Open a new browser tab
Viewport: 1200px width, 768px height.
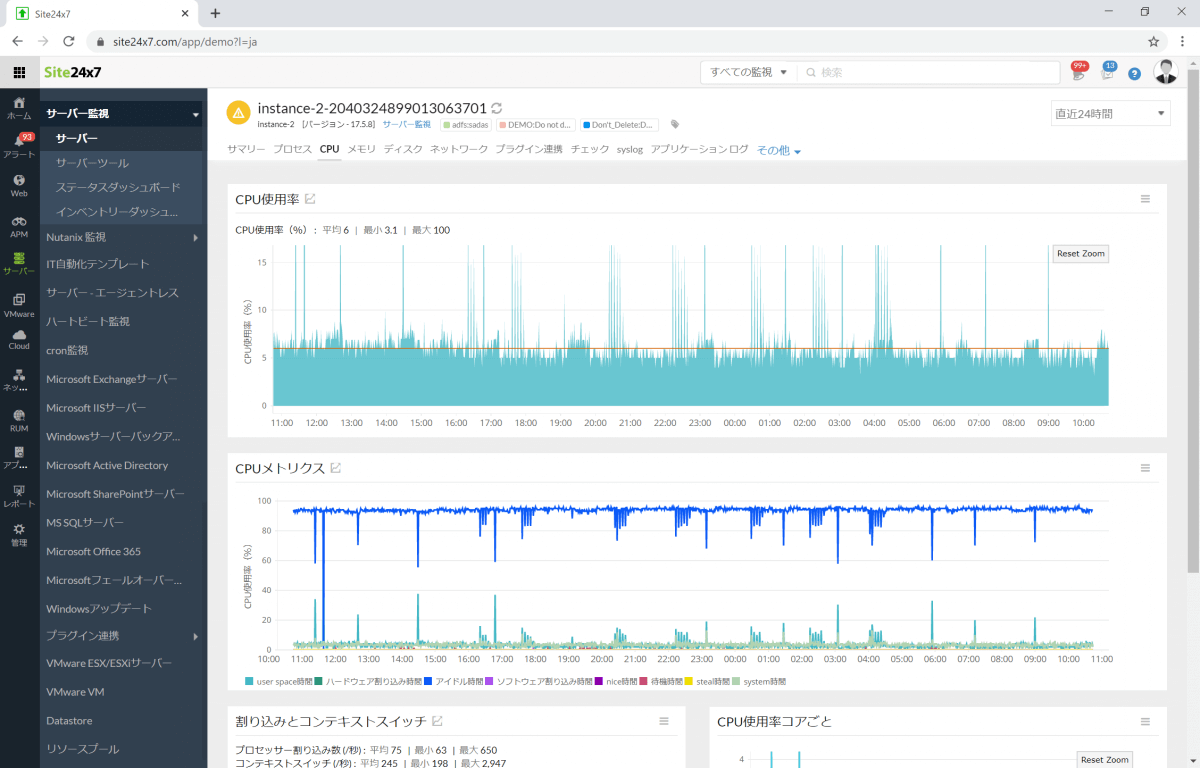tap(215, 13)
